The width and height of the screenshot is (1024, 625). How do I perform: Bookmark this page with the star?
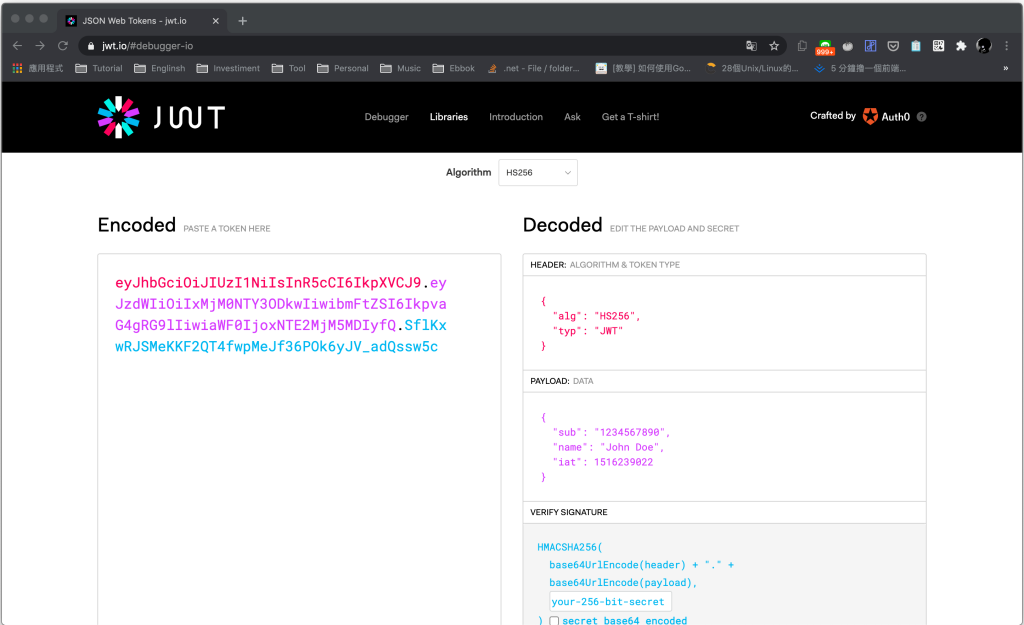(774, 46)
